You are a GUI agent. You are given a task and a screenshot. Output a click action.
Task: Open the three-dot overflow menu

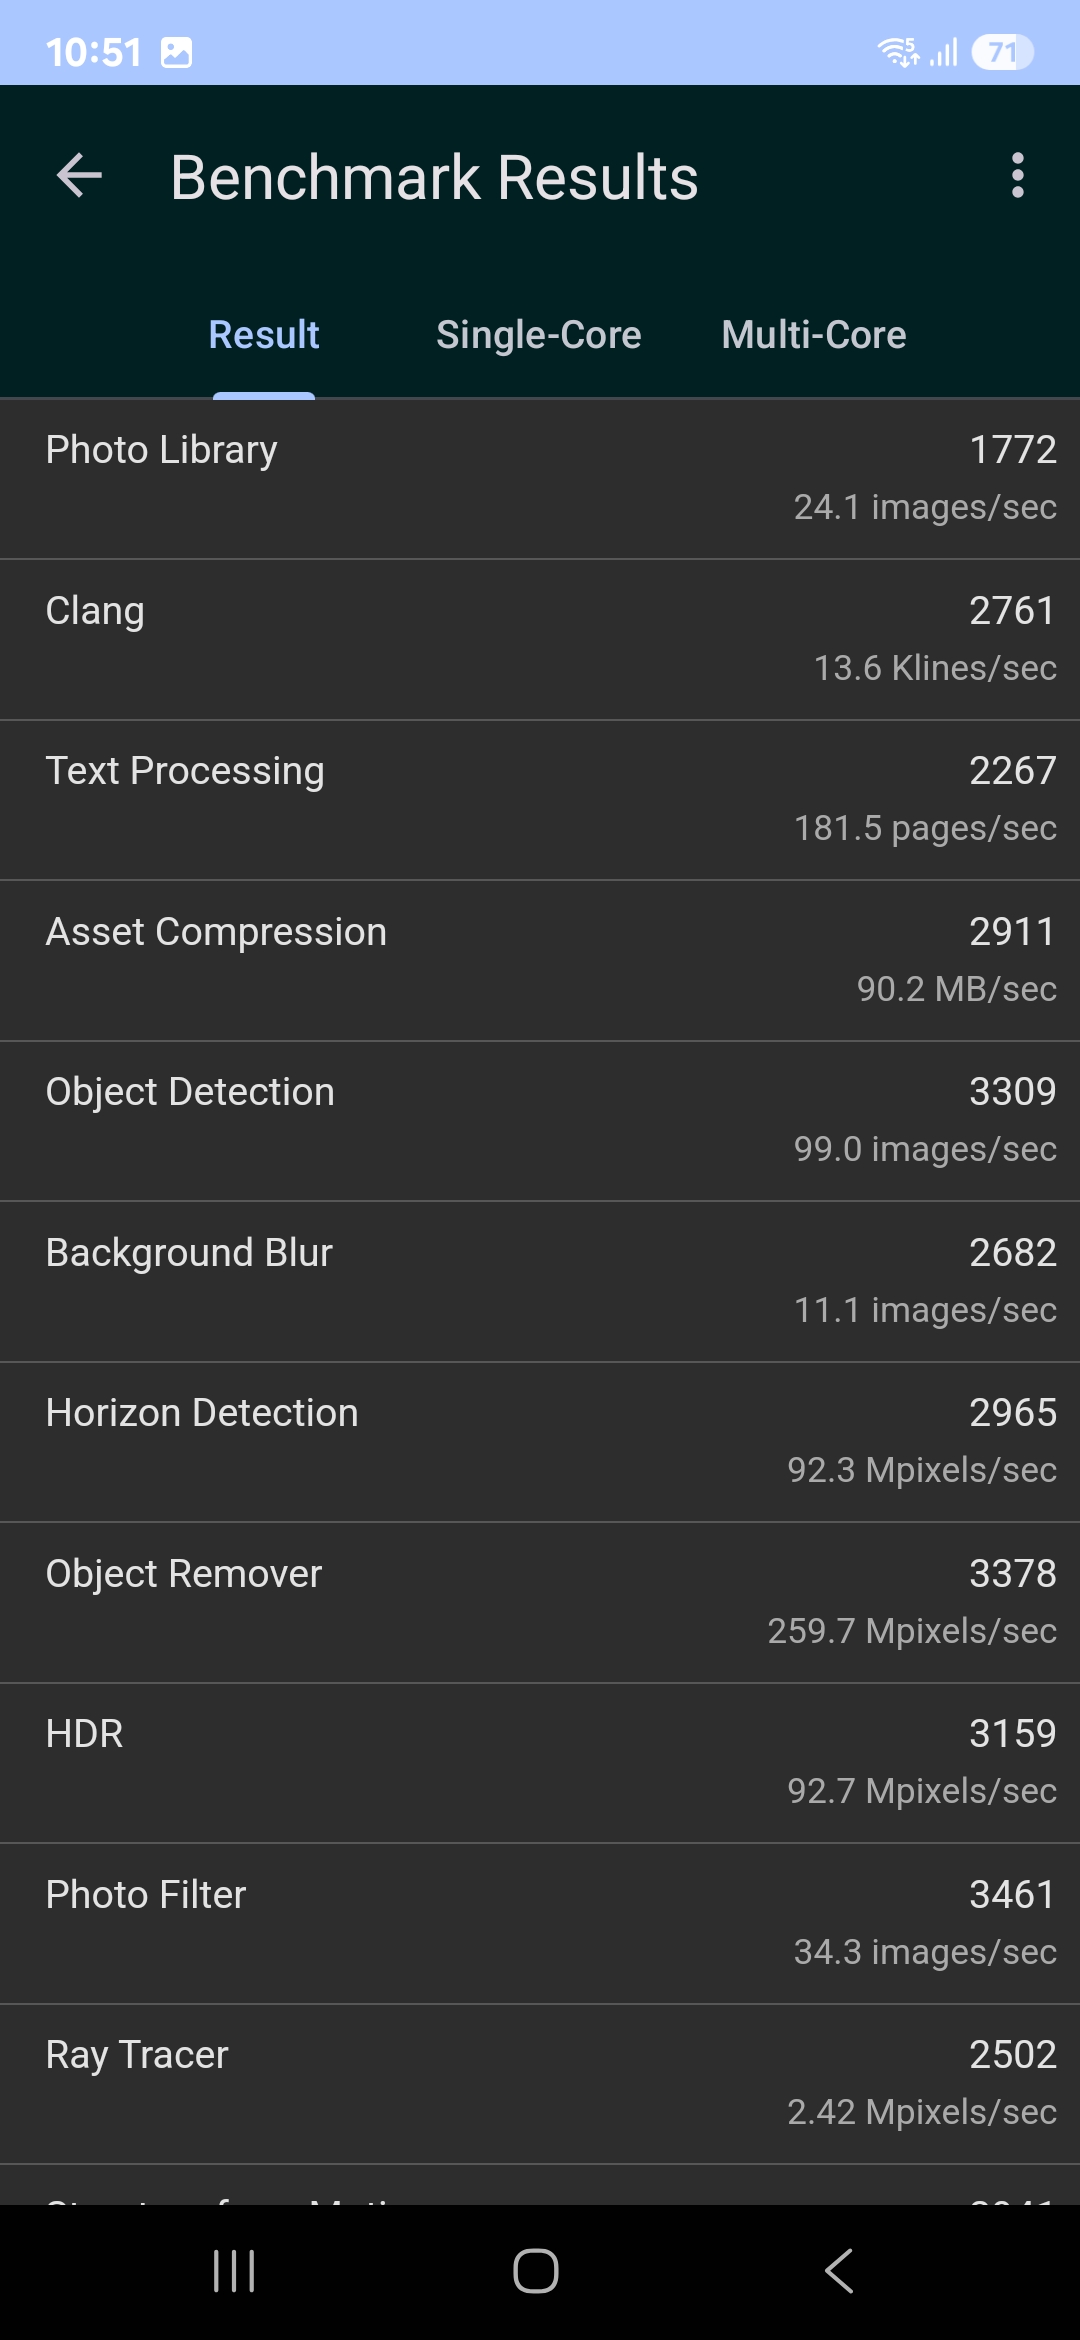click(1017, 176)
